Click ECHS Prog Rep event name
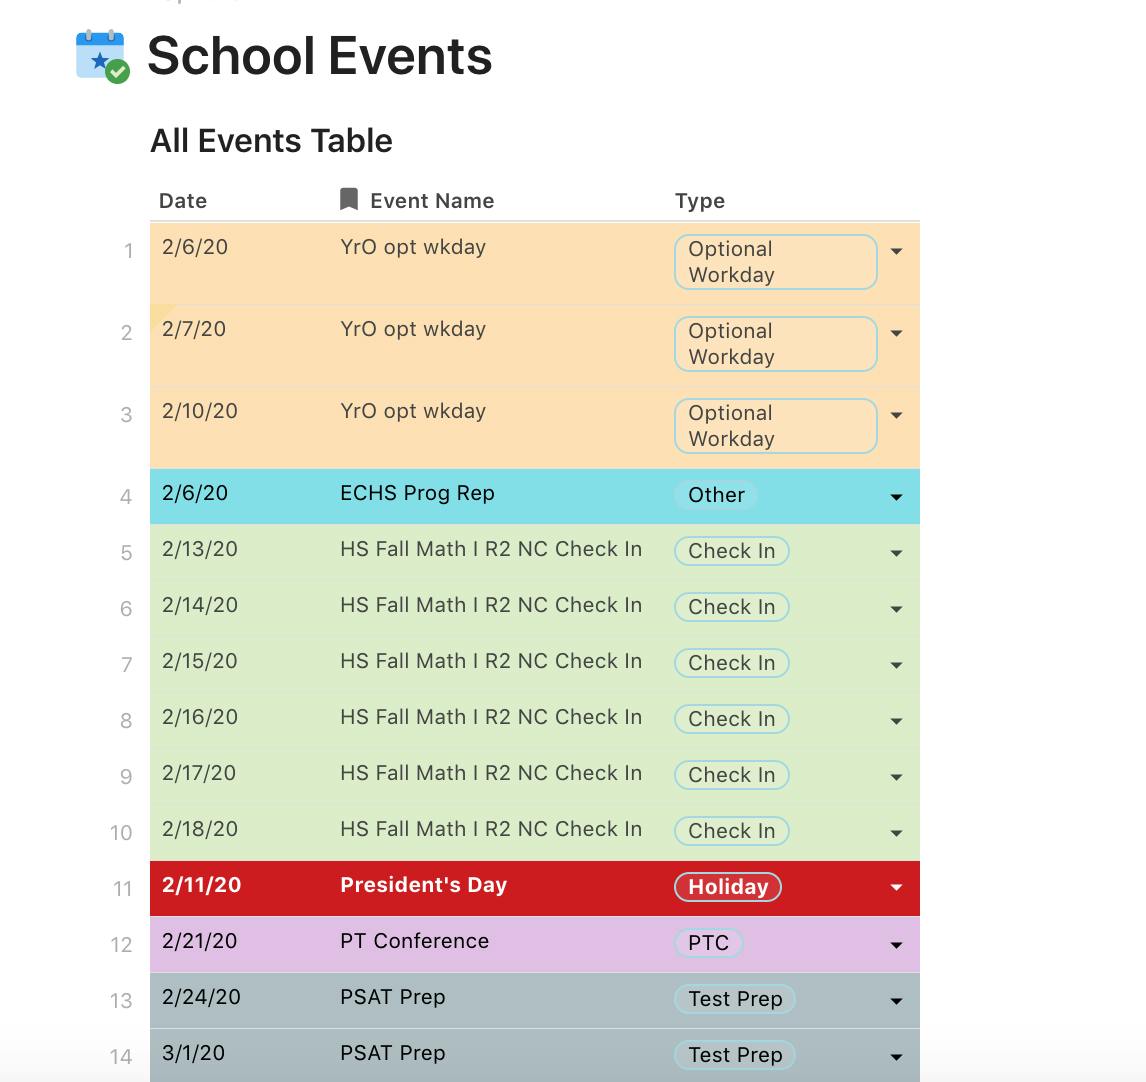 (417, 493)
